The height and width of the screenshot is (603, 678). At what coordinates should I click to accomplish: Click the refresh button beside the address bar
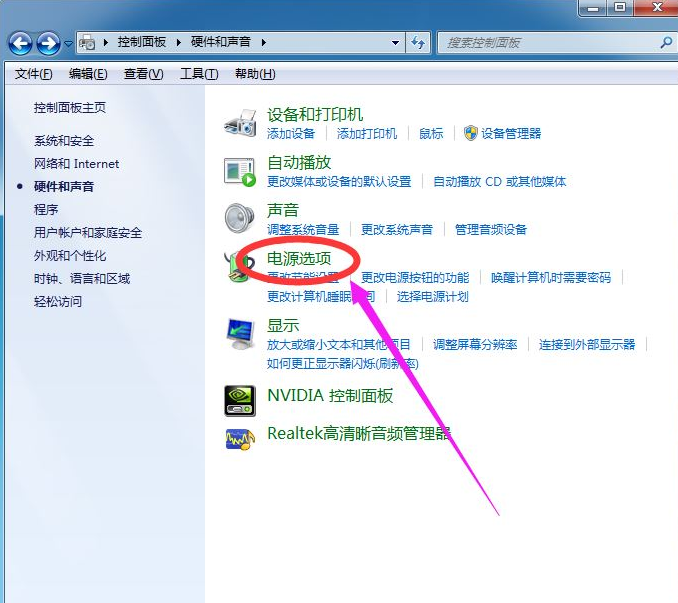pyautogui.click(x=418, y=43)
